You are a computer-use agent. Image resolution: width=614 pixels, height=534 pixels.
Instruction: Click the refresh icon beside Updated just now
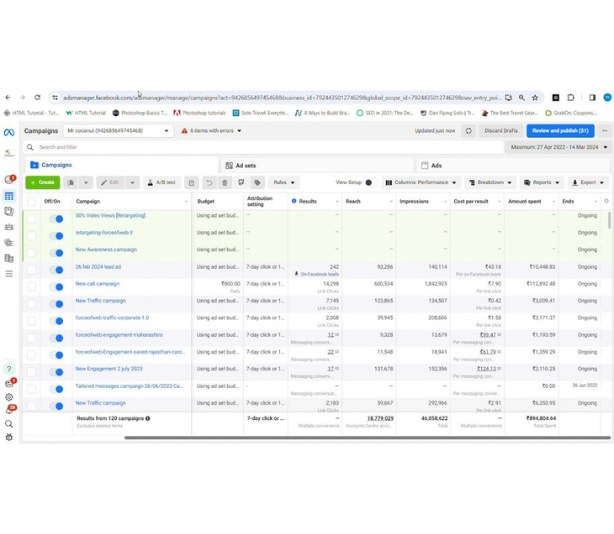click(468, 131)
